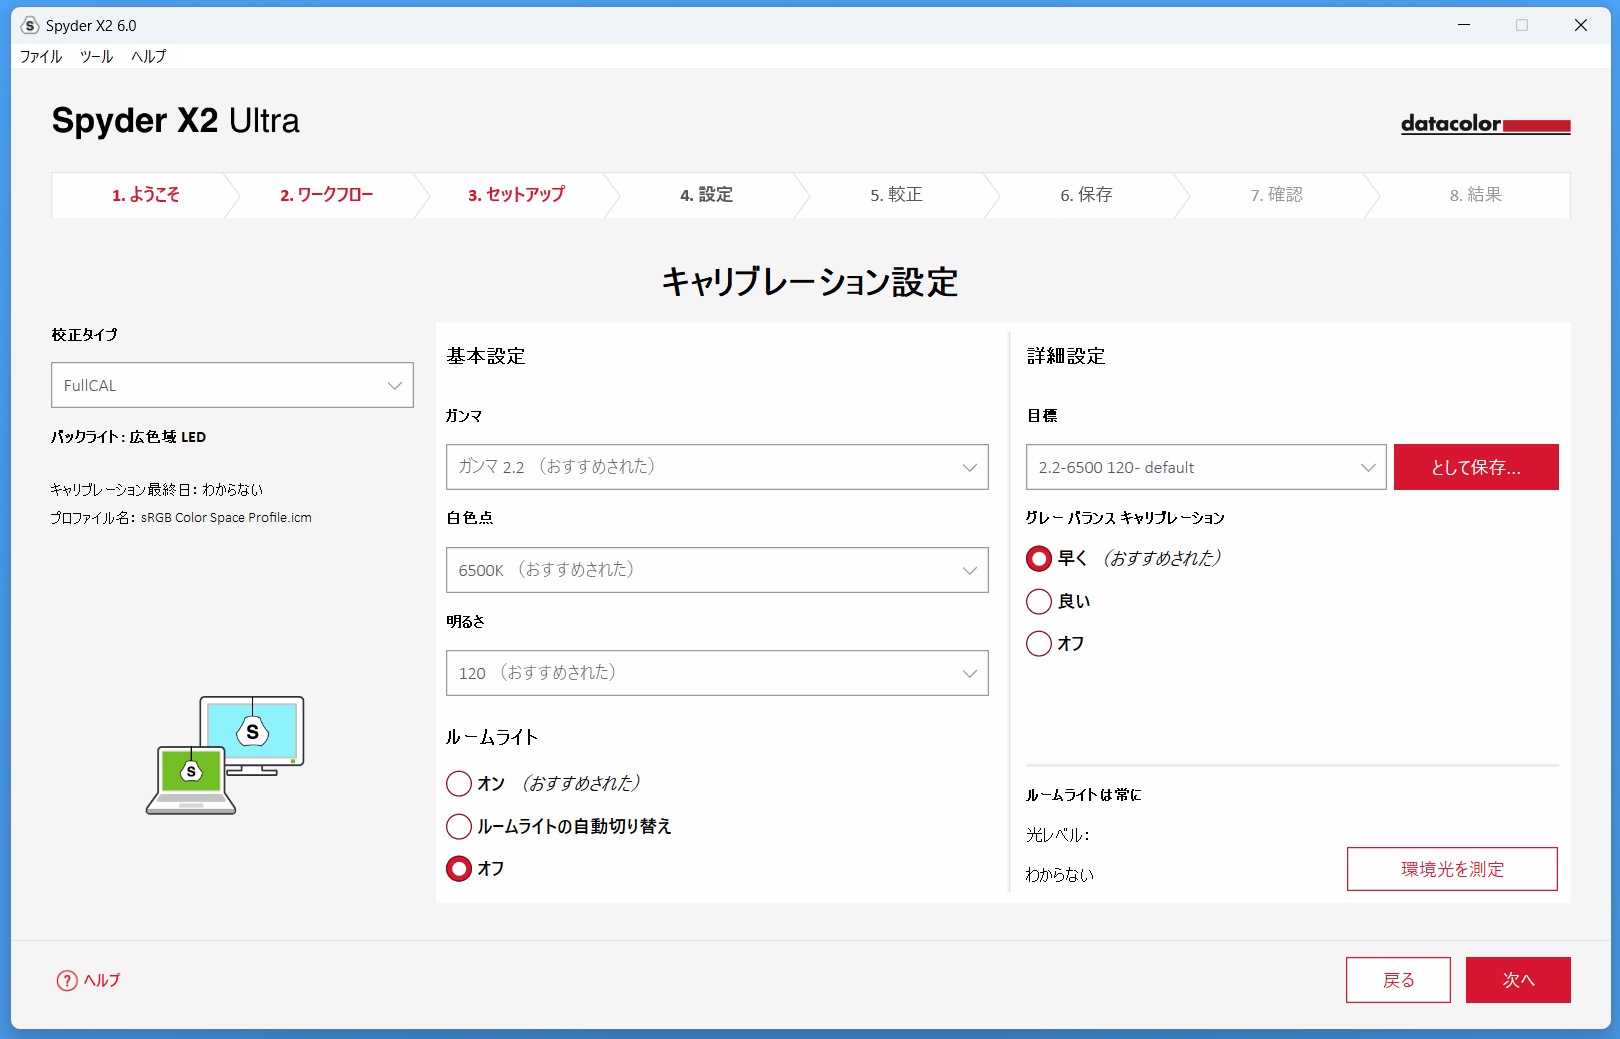Click the 戻る button
Viewport: 1620px width, 1039px height.
click(1398, 980)
